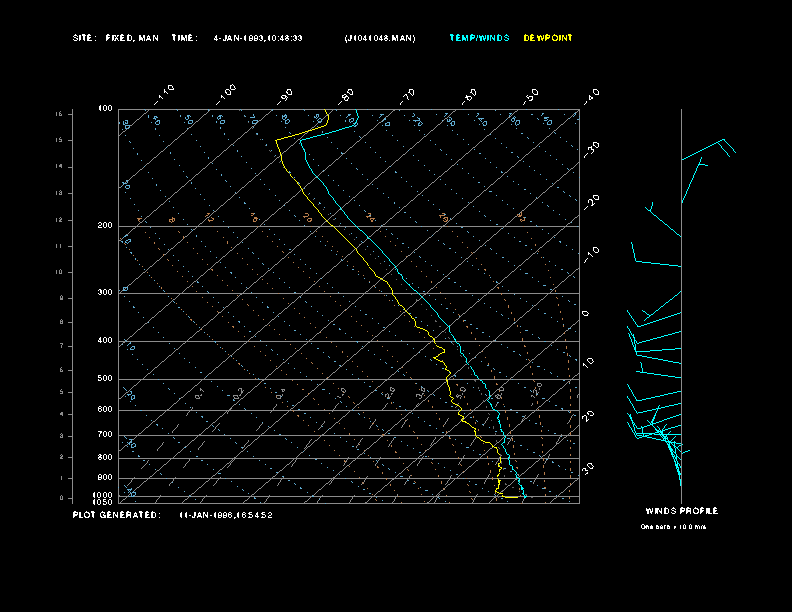Select the 'FIXED, MAN' site name
The height and width of the screenshot is (612, 792).
132,38
